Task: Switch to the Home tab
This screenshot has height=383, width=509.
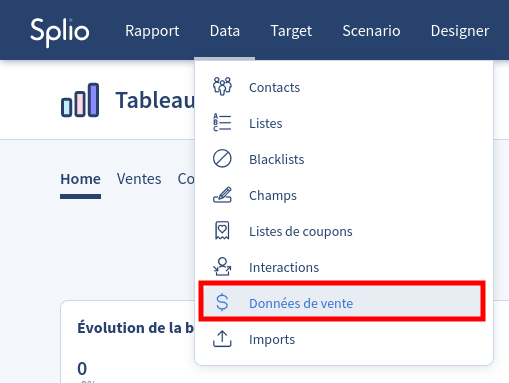Action: 80,179
